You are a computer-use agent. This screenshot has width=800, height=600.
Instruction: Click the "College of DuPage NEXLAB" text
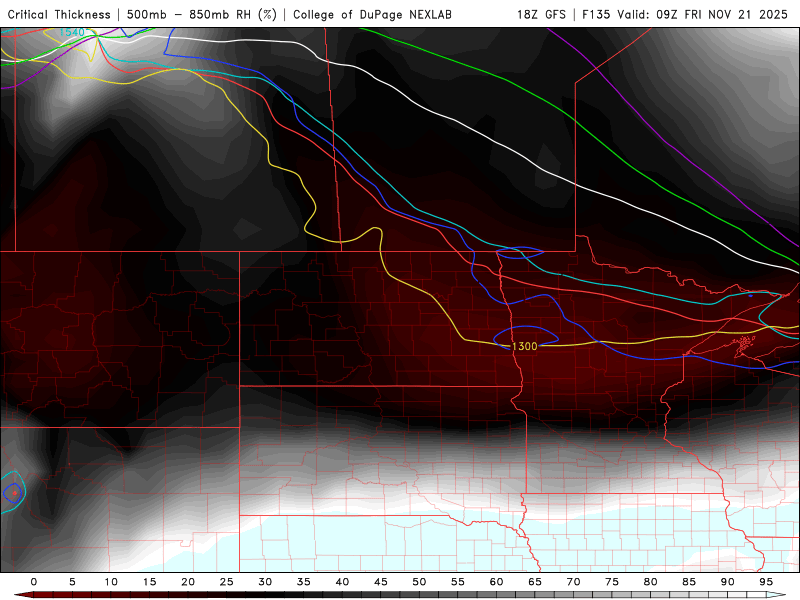pyautogui.click(x=372, y=14)
